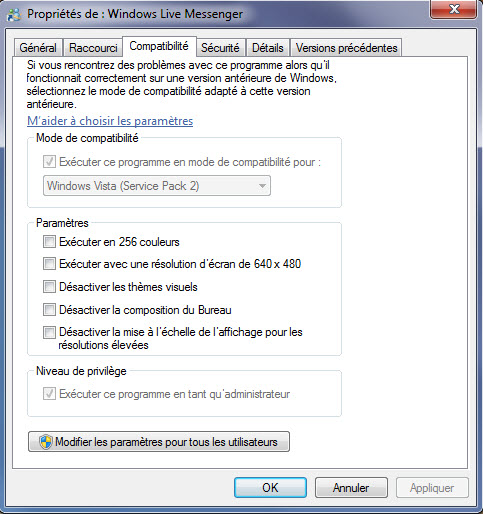
Task: Click the UAC shield icon on Modifier button
Action: click(45, 442)
